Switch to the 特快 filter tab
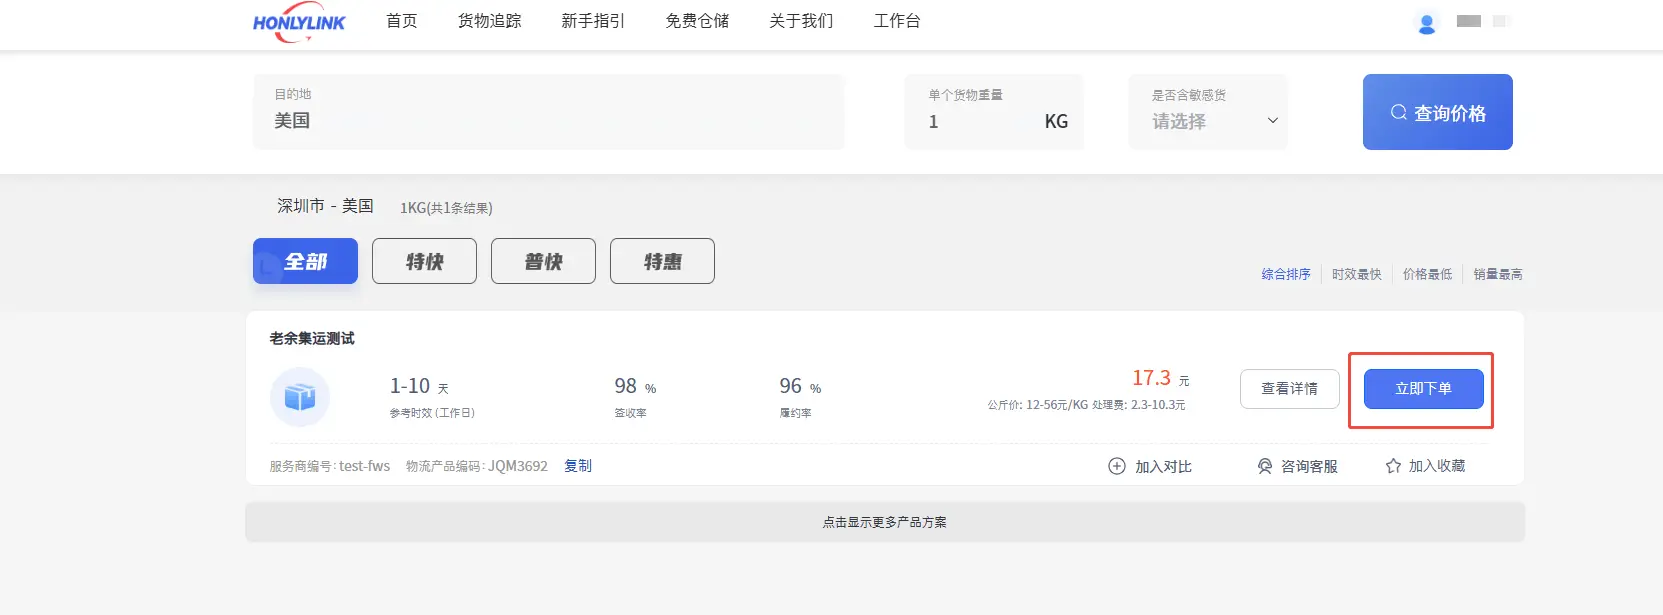Image resolution: width=1663 pixels, height=615 pixels. [424, 261]
